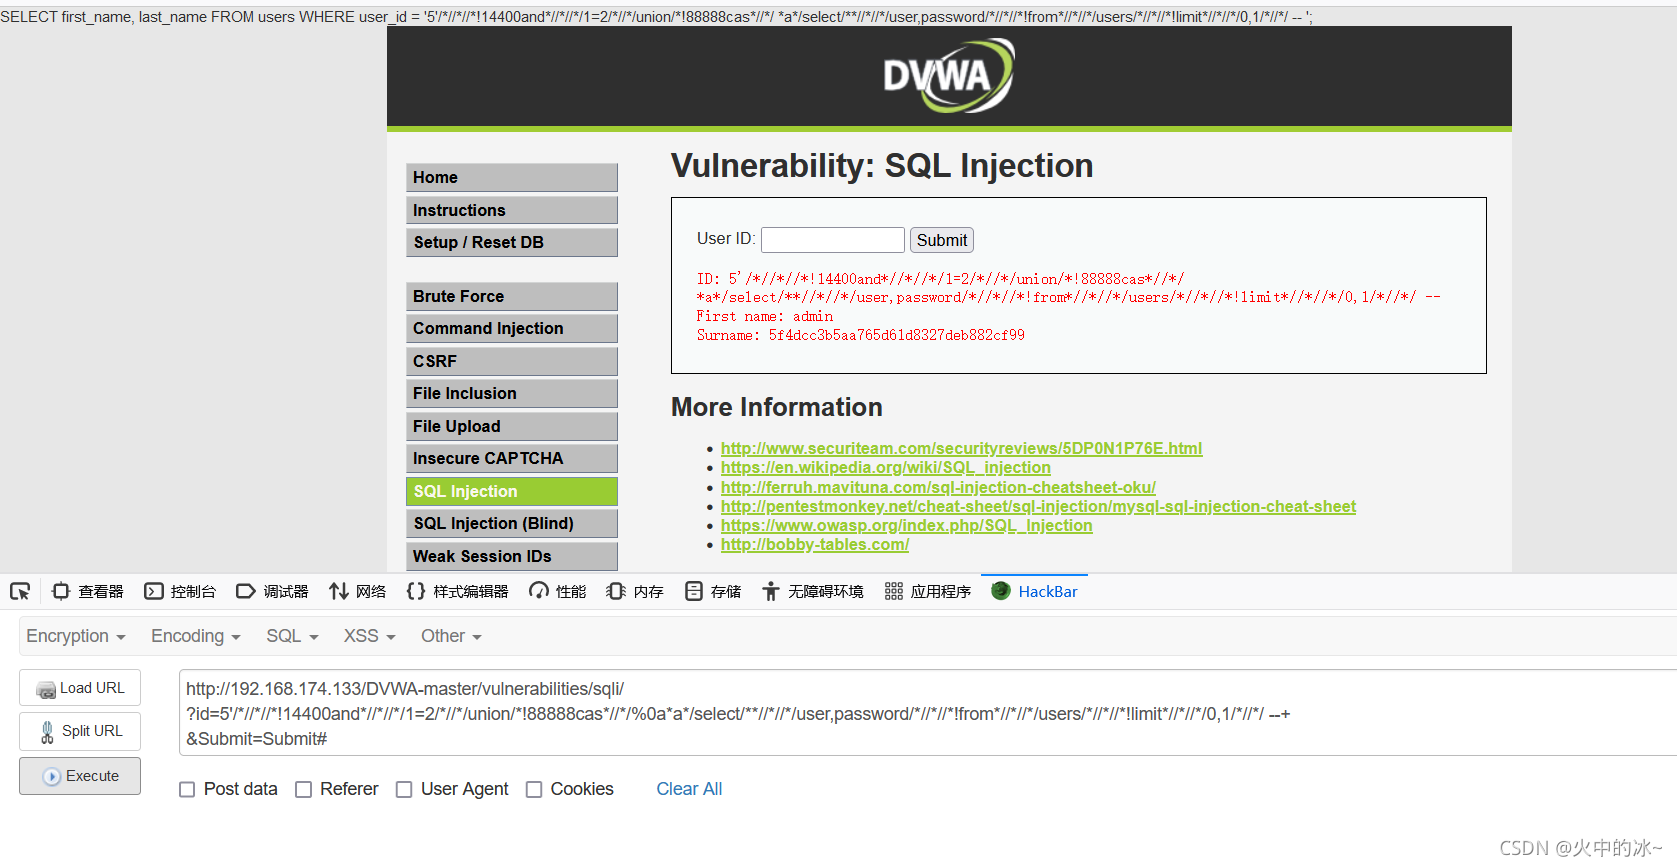
Task: Open the Command Injection page
Action: [x=512, y=328]
